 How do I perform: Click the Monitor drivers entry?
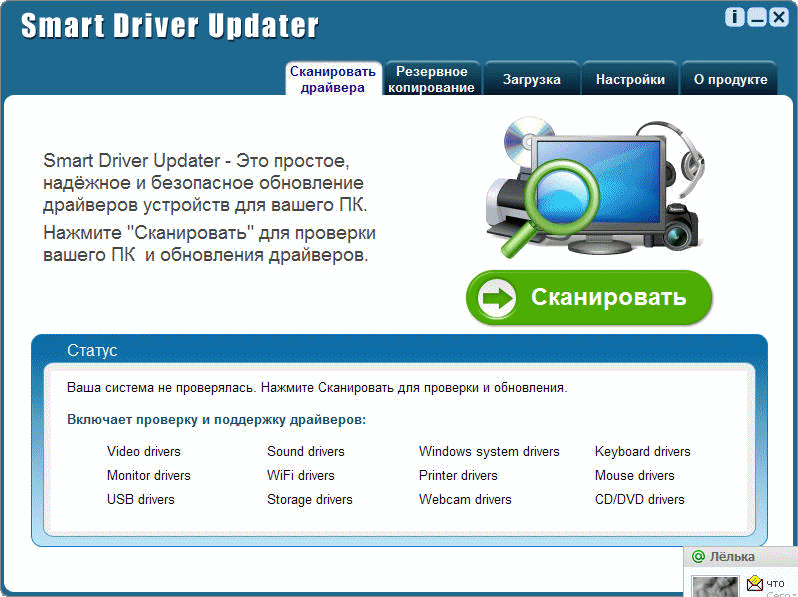149,475
